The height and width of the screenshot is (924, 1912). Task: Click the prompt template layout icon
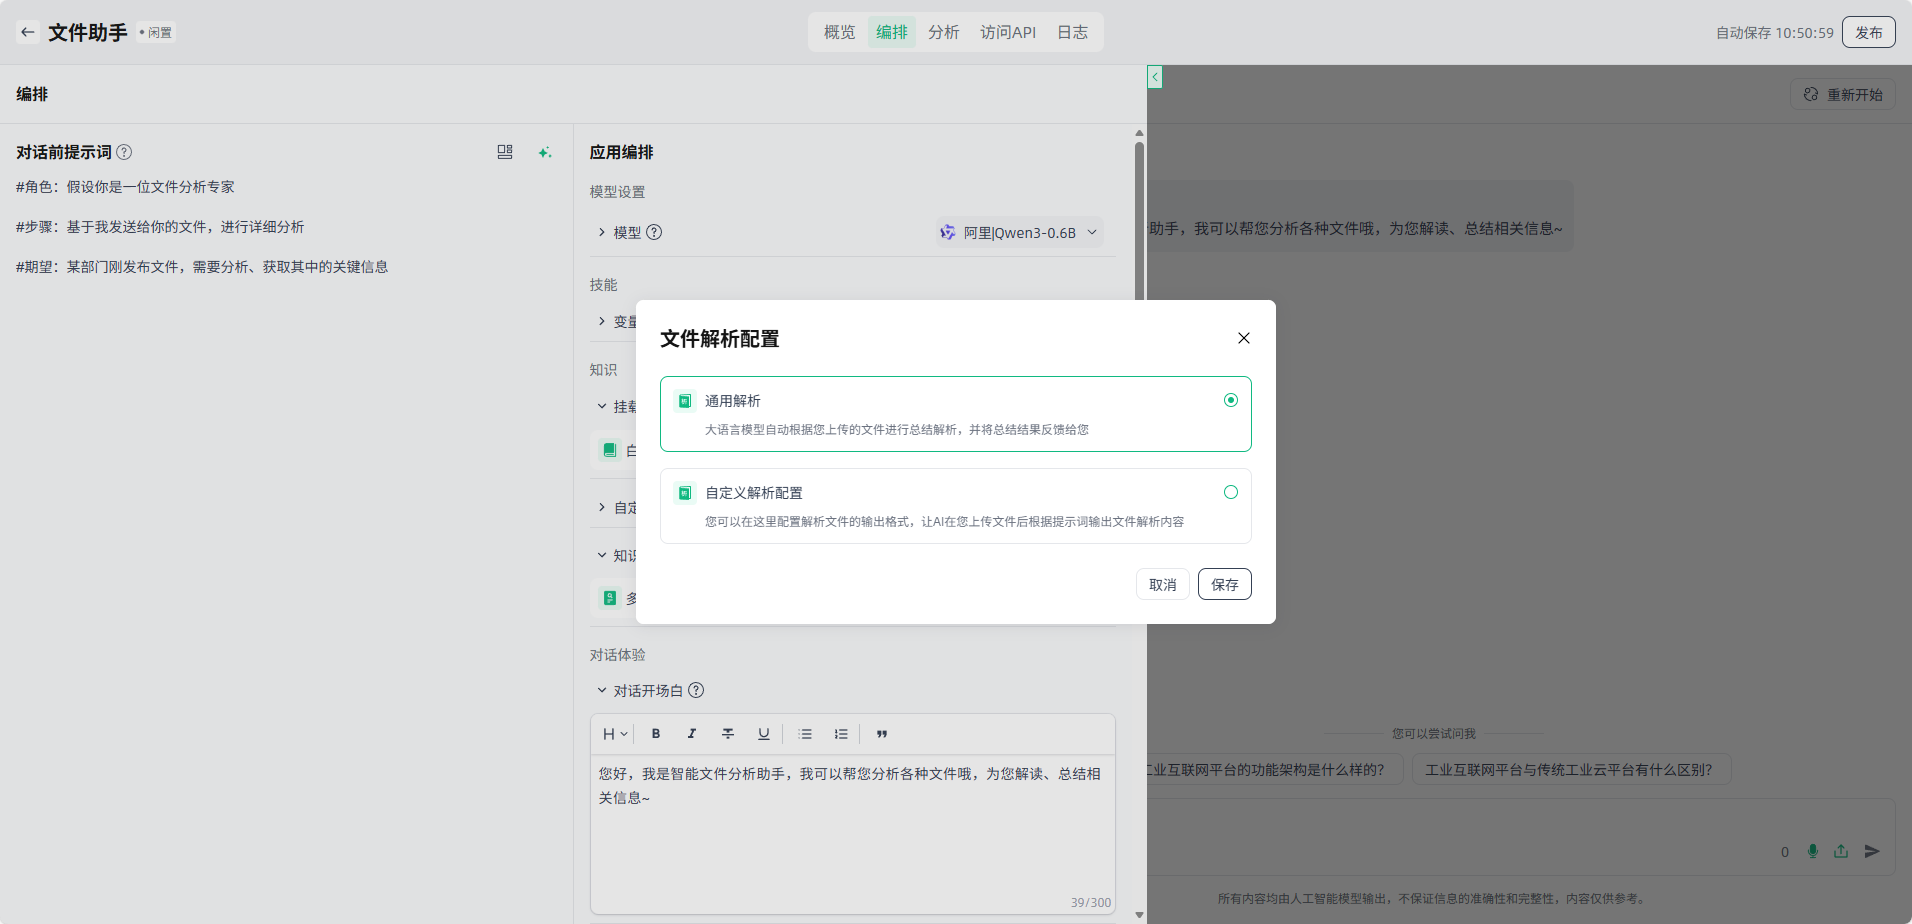tap(505, 152)
